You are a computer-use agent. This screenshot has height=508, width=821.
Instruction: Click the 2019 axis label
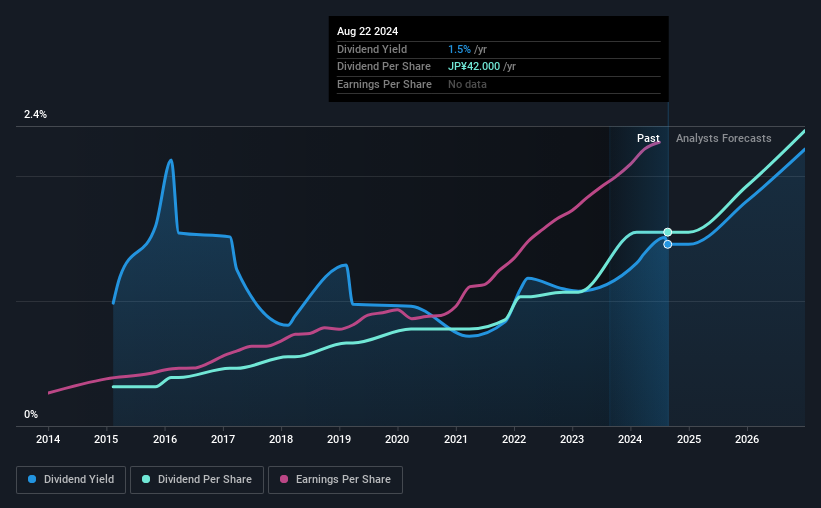(339, 439)
